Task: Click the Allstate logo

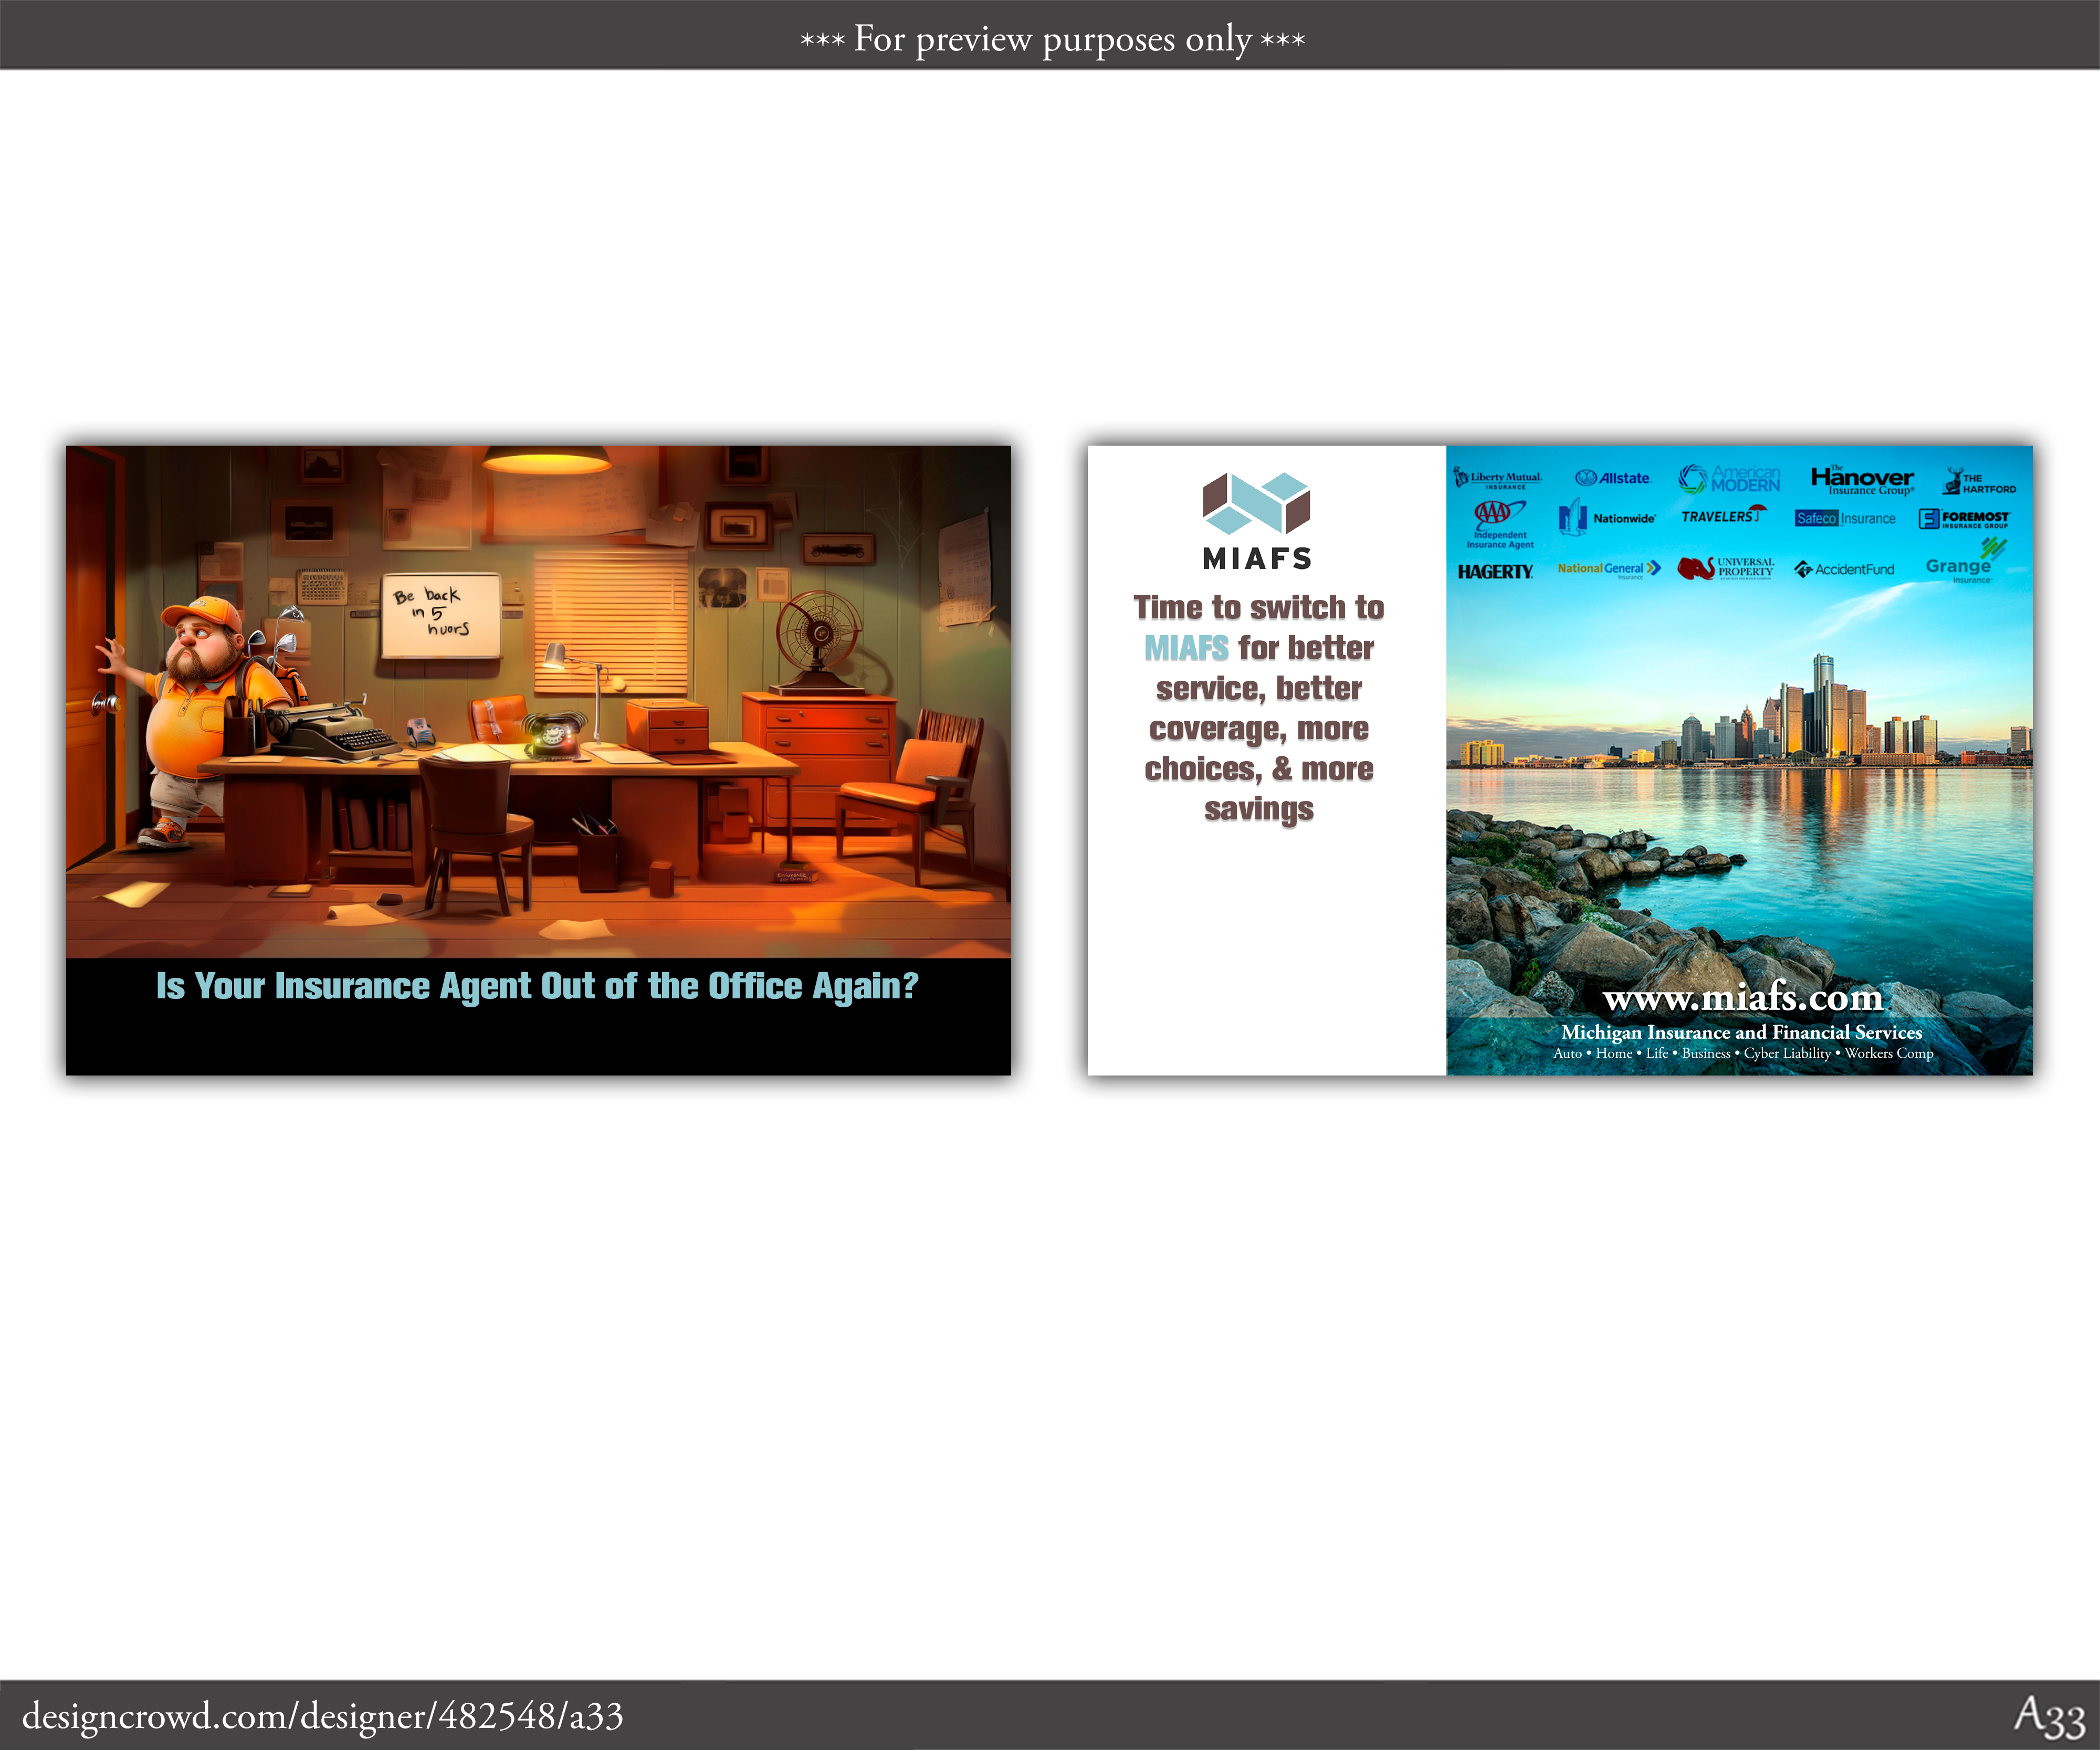Action: [1612, 478]
